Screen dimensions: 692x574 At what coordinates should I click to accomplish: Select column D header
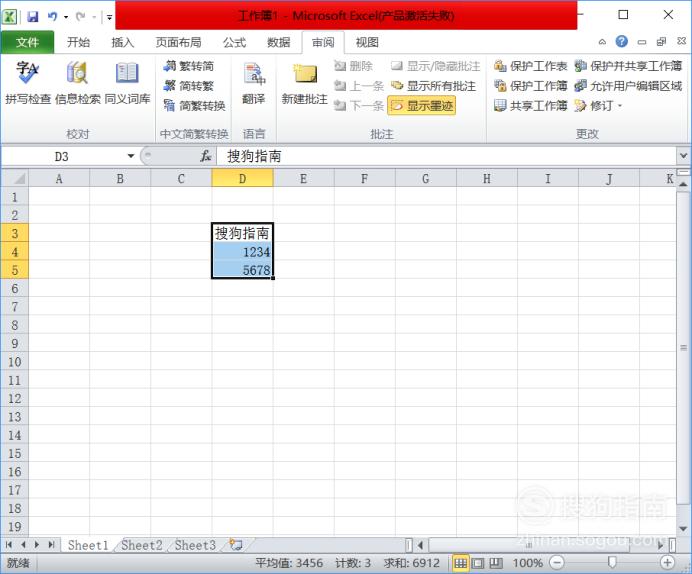pyautogui.click(x=242, y=178)
